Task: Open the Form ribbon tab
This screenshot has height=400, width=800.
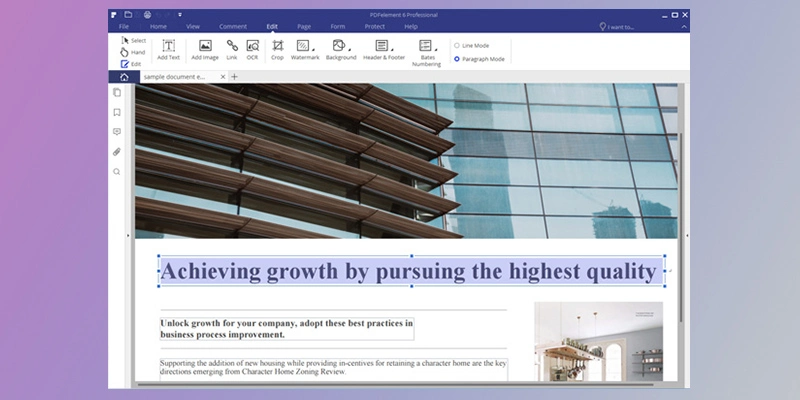Action: (338, 27)
